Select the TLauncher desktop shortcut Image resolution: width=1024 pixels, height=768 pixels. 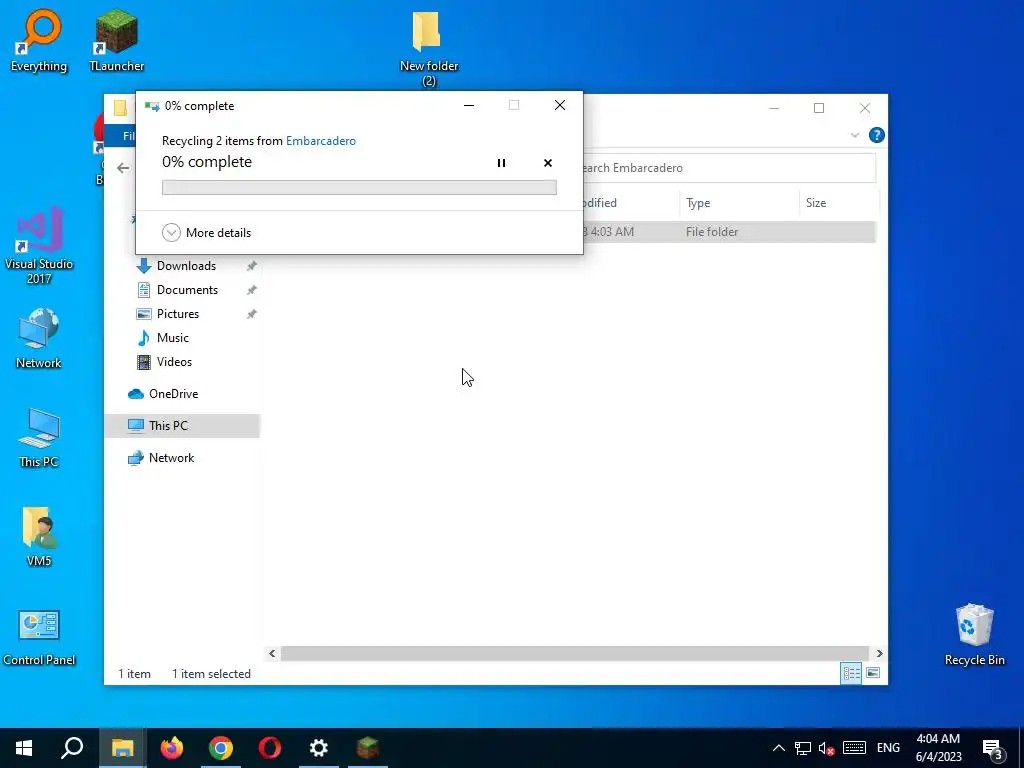click(x=117, y=41)
